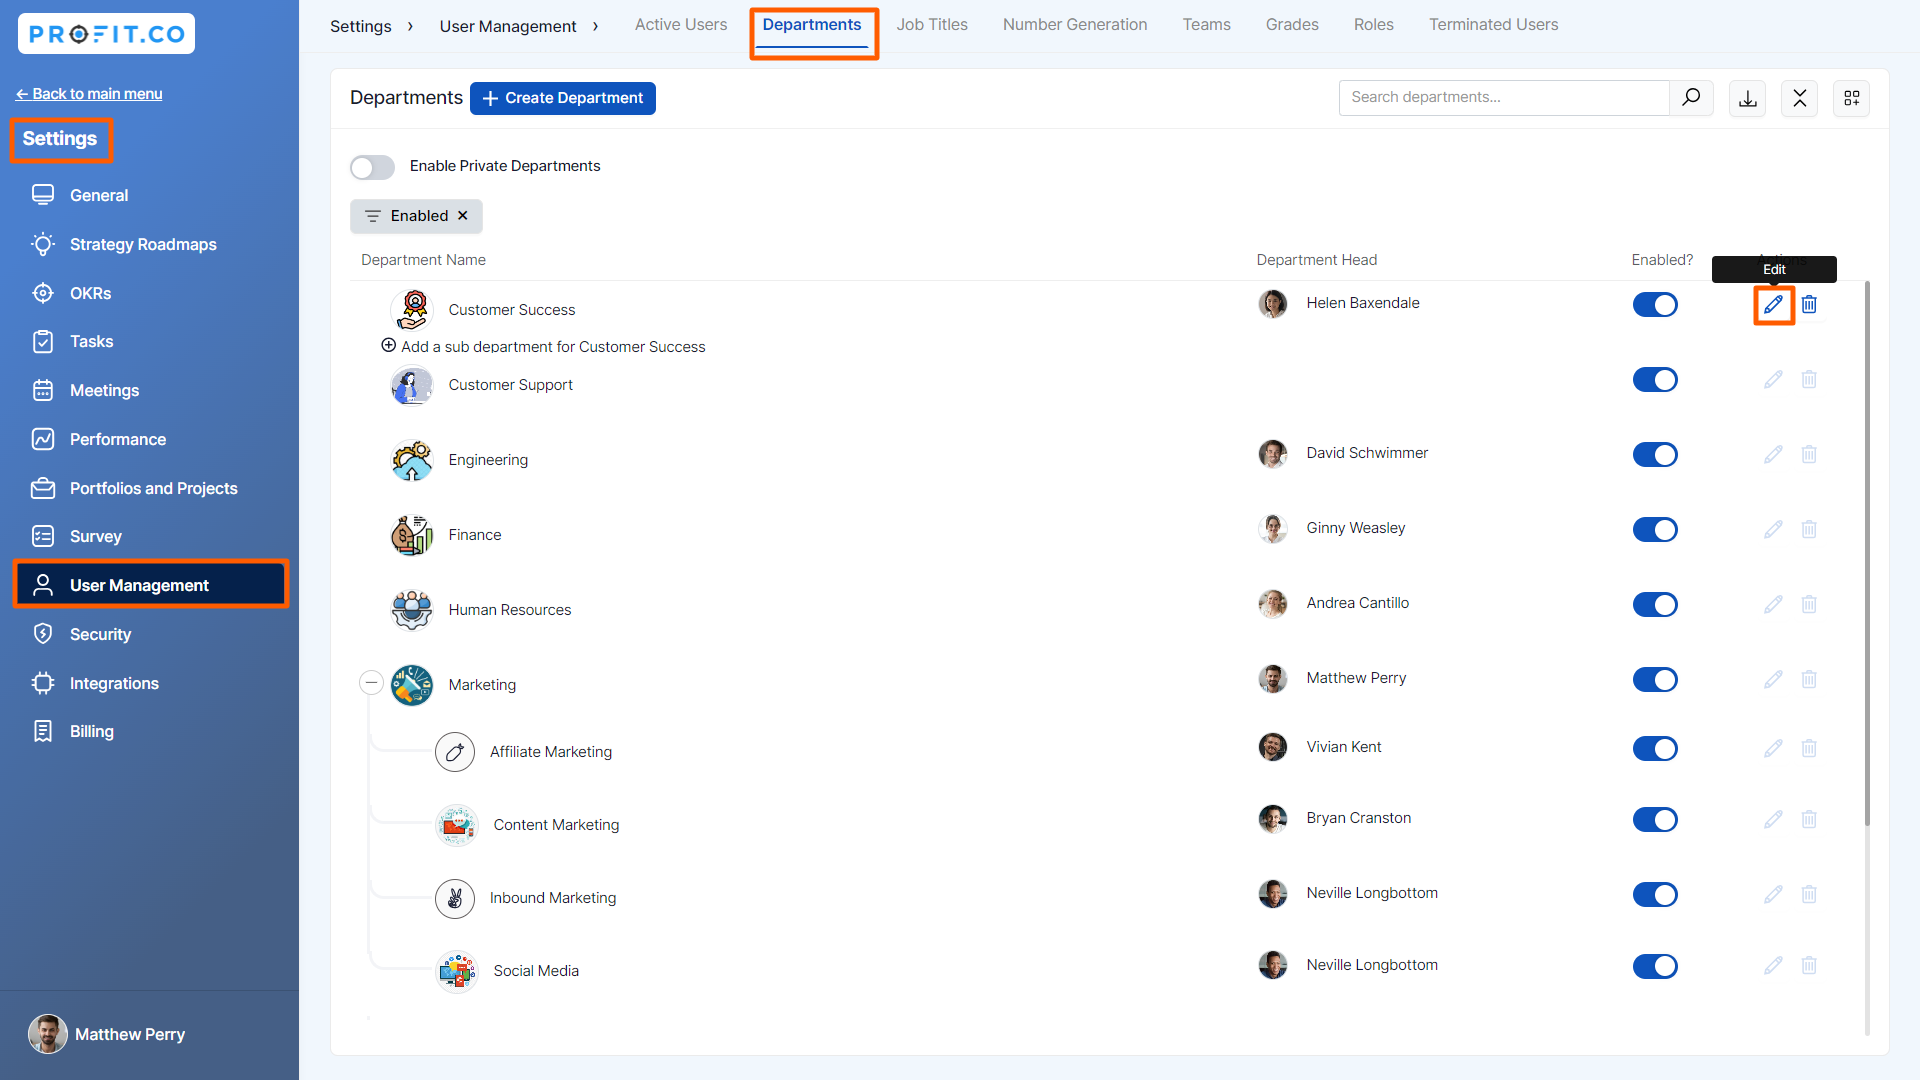Click the Create Department button
The height and width of the screenshot is (1080, 1920).
[x=562, y=98]
